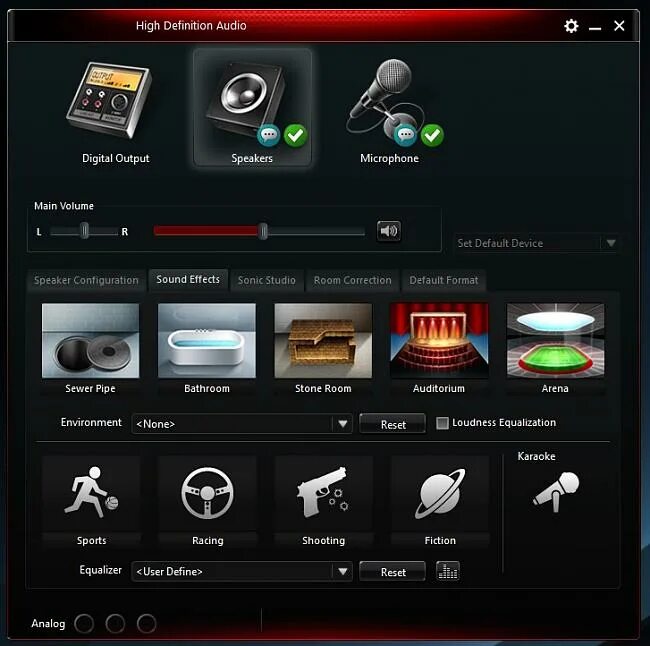Click the second Analog jack circle
The width and height of the screenshot is (650, 646).
115,623
